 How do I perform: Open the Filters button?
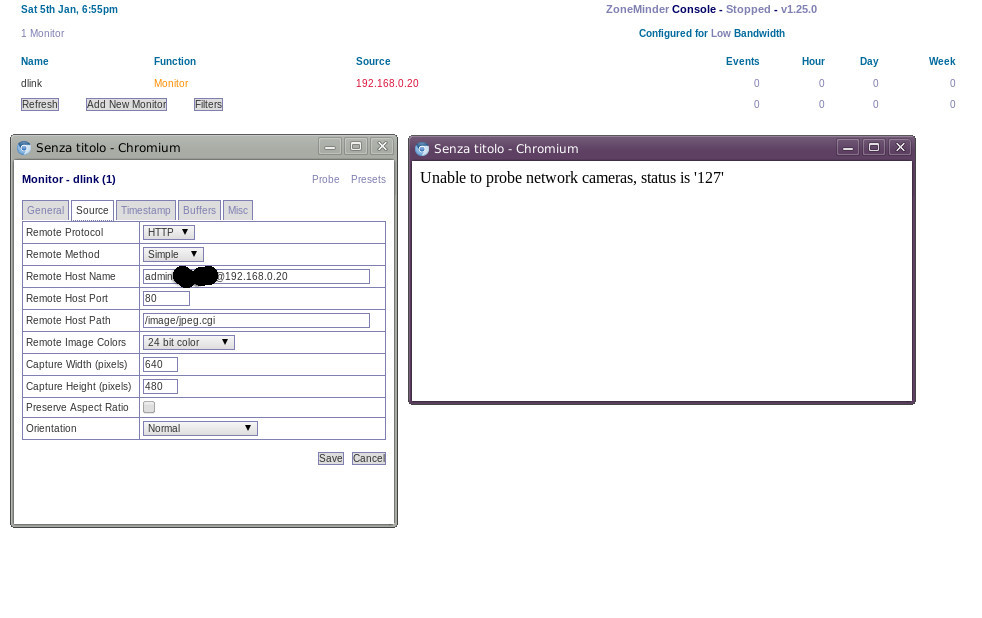pos(208,105)
